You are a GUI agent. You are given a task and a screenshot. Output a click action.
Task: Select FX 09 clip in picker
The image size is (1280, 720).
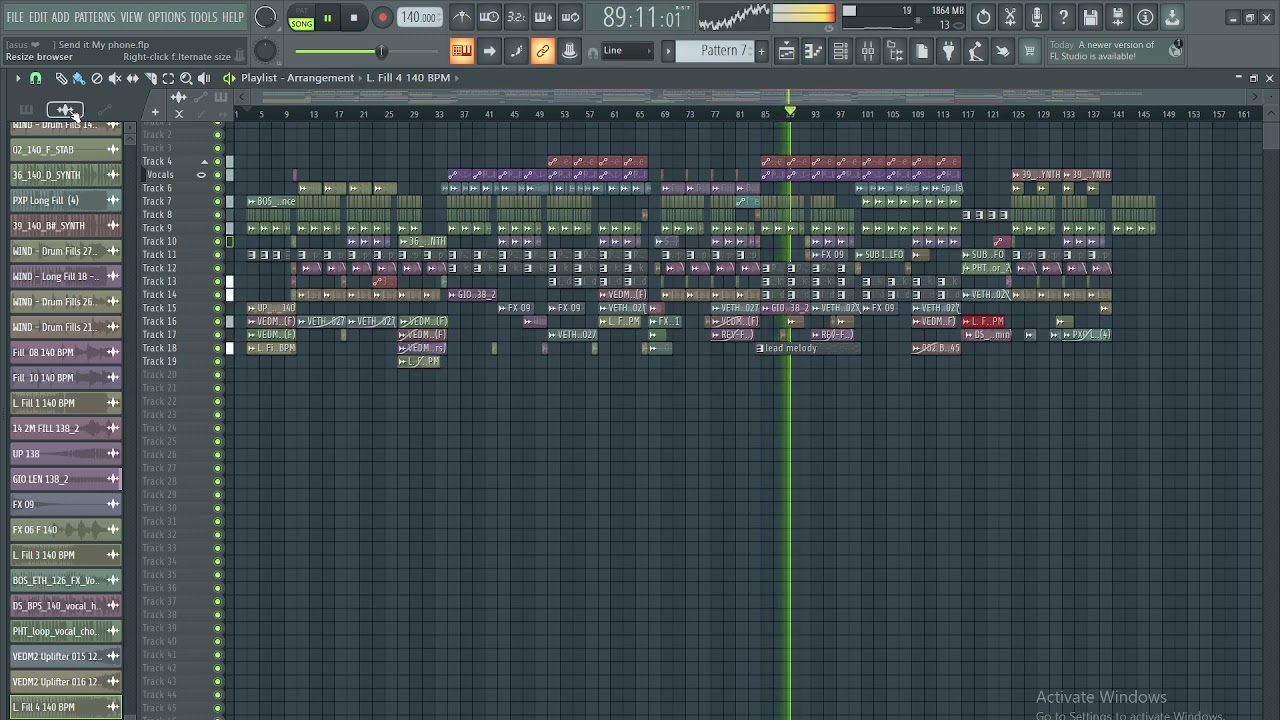66,504
